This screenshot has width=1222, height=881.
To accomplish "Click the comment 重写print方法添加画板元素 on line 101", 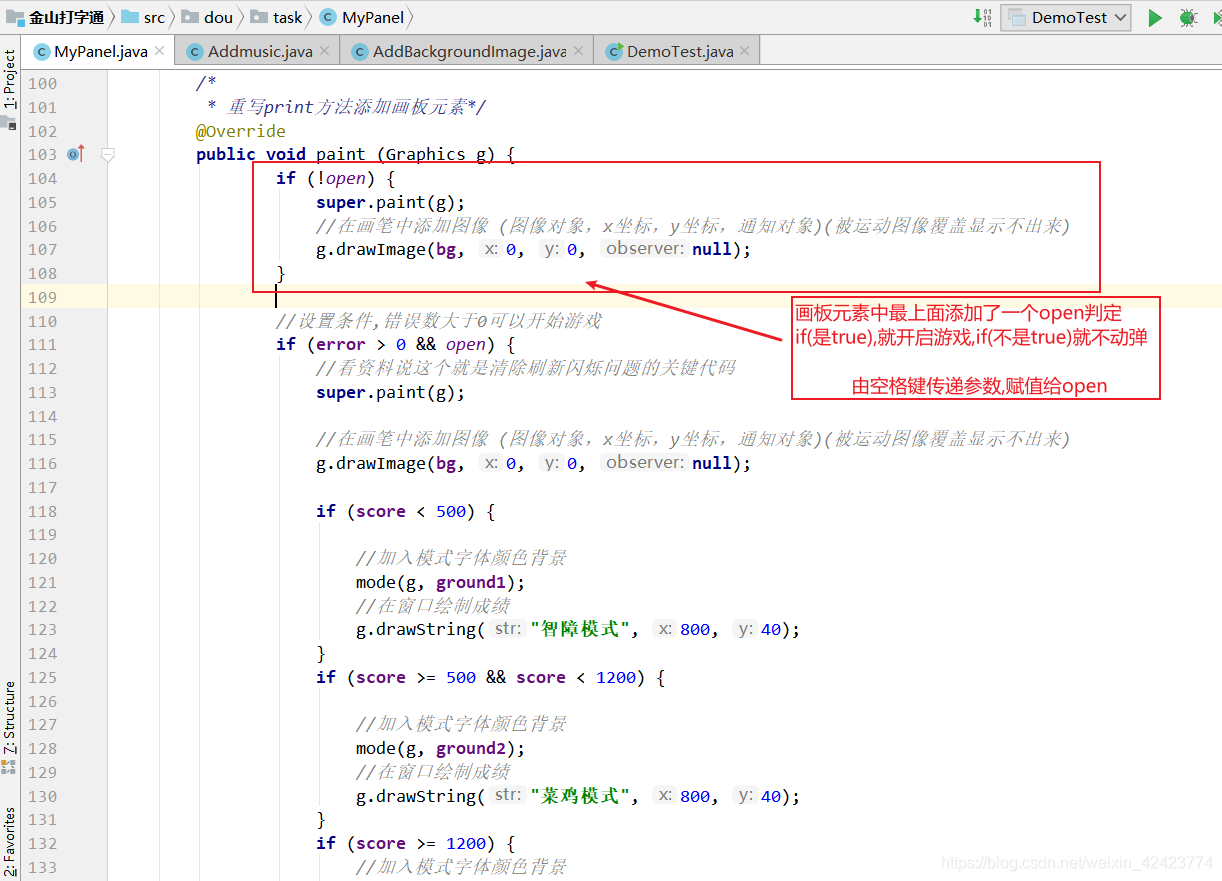I will 347,107.
